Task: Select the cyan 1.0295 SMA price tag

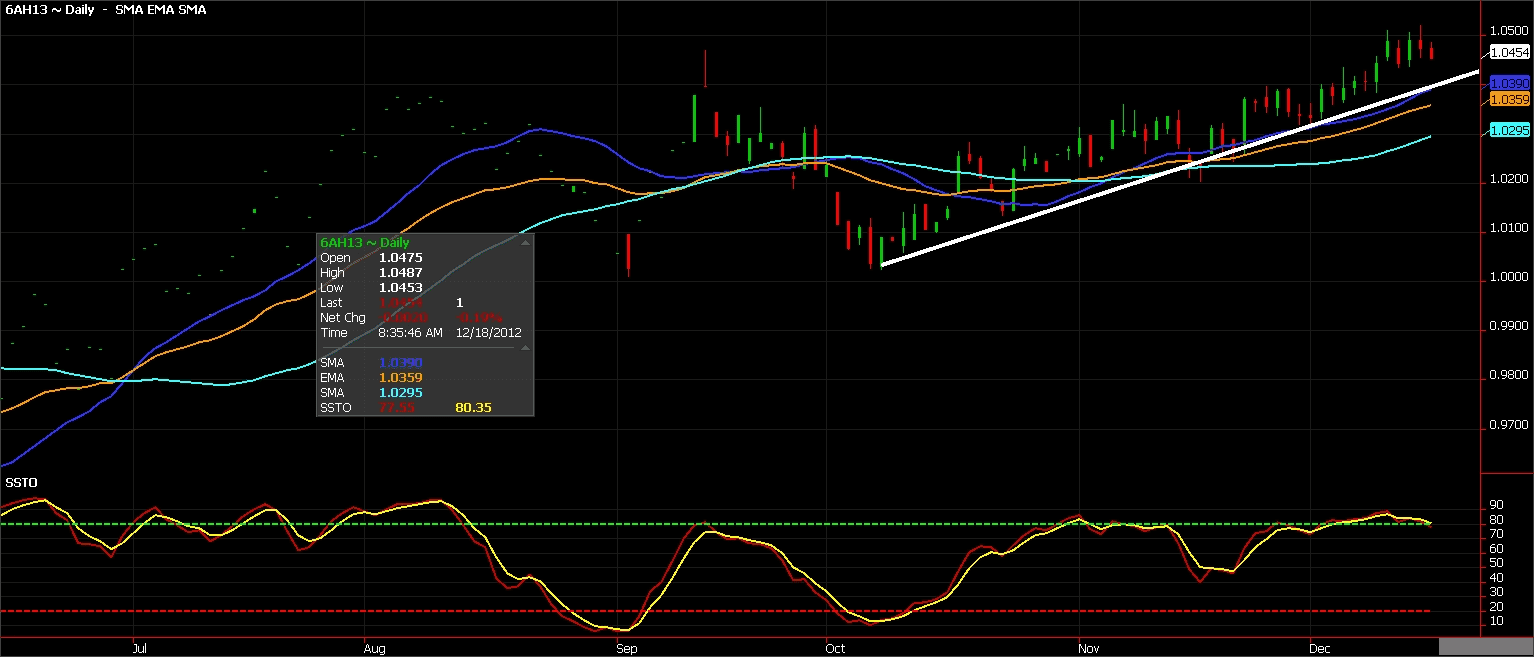Action: (x=1509, y=130)
